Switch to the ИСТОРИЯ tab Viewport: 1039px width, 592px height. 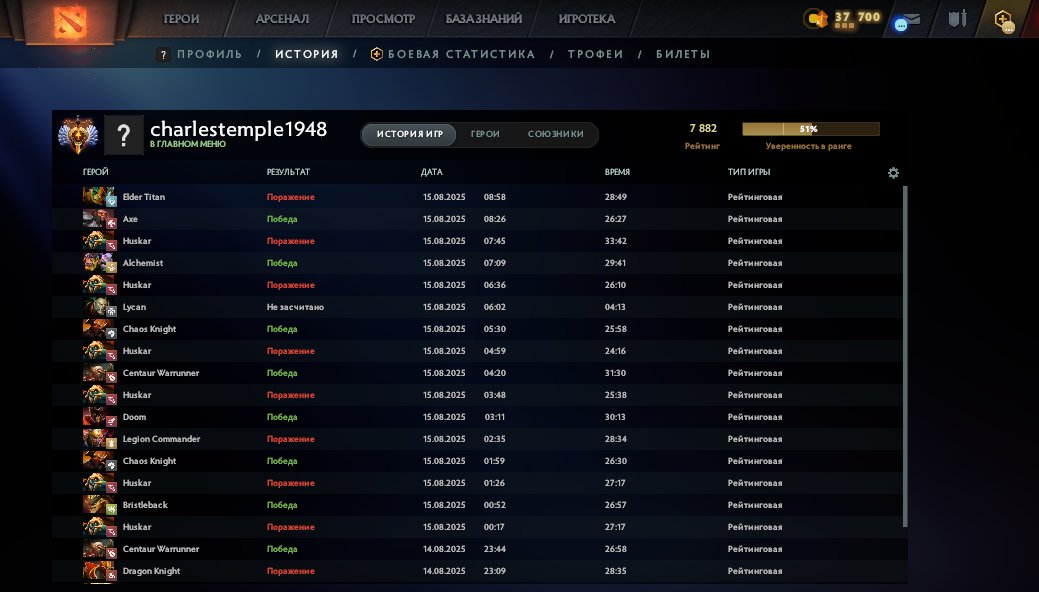tap(307, 54)
